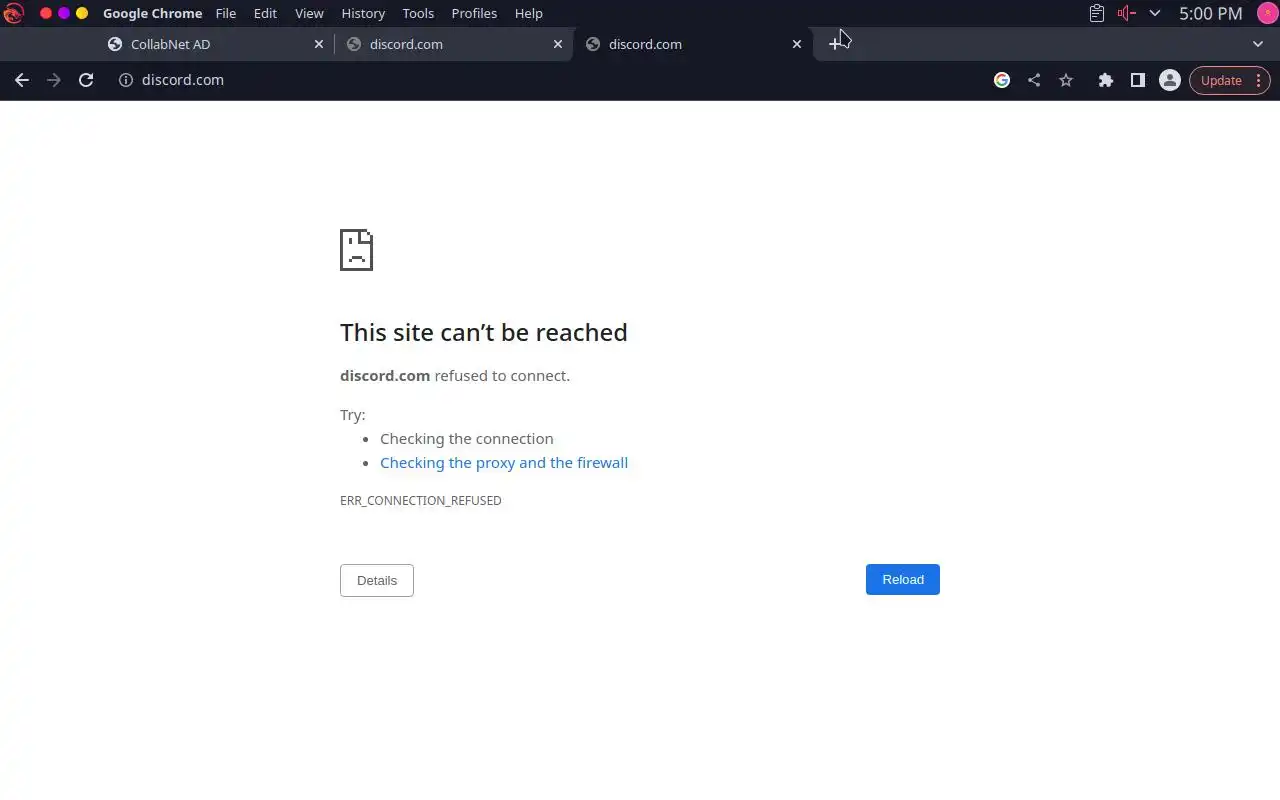The height and width of the screenshot is (800, 1280).
Task: Reload the page using toolbar icon
Action: click(86, 80)
